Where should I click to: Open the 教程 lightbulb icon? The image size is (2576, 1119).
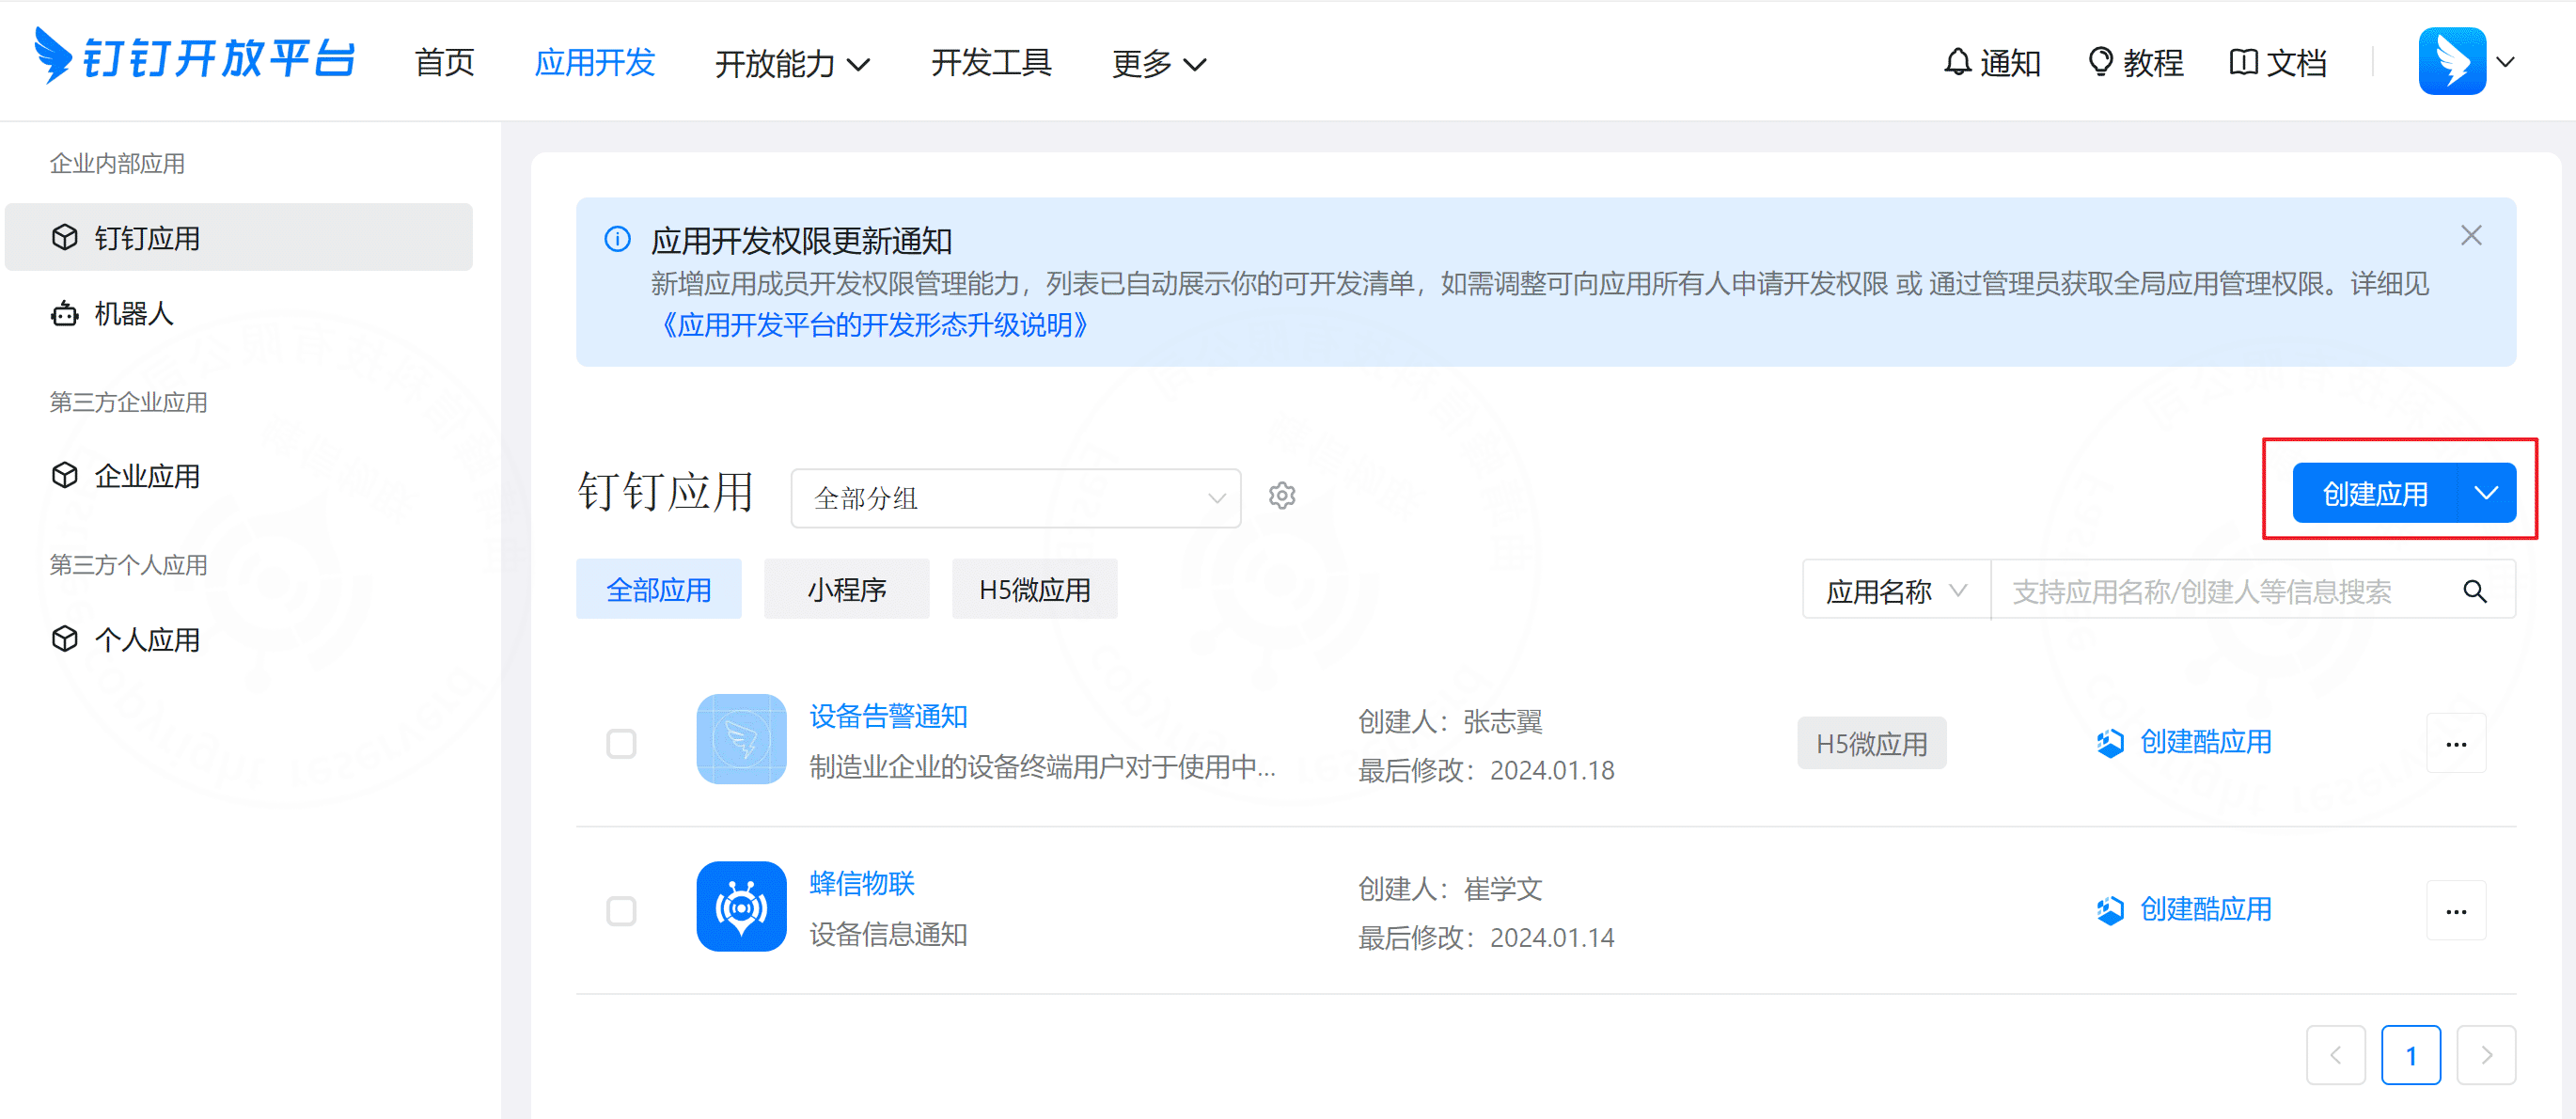pyautogui.click(x=2100, y=62)
